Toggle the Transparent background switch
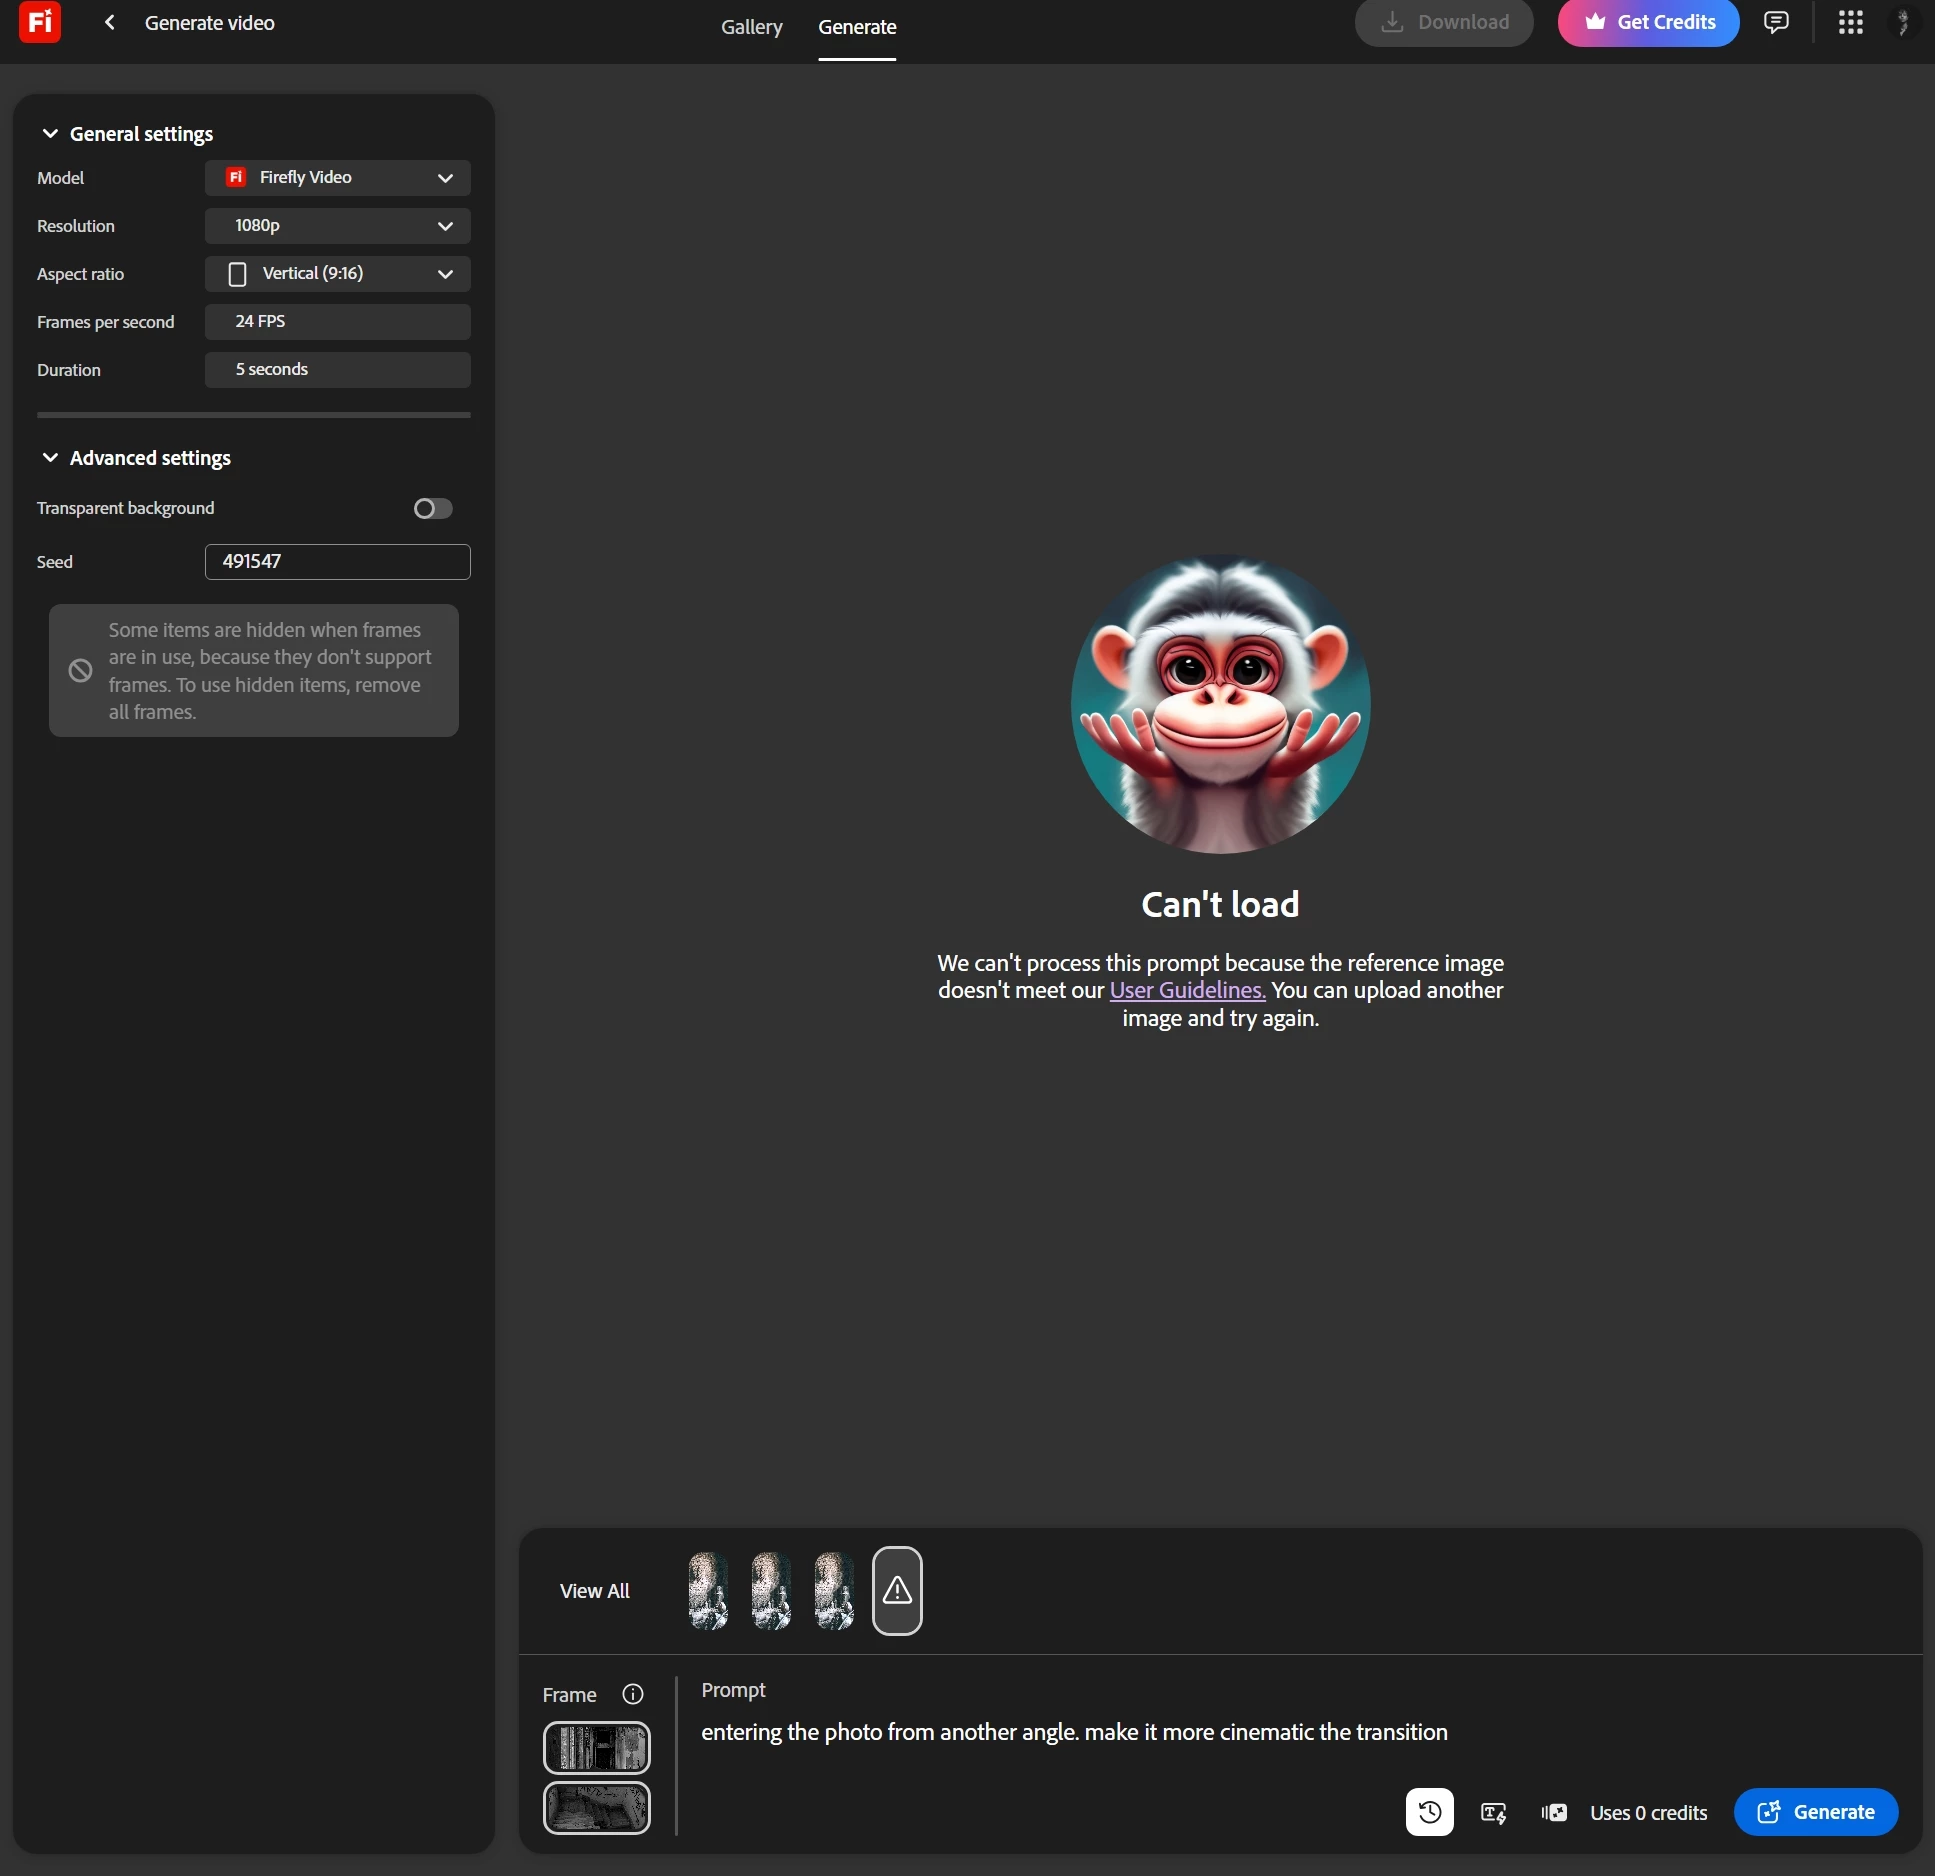 click(433, 508)
